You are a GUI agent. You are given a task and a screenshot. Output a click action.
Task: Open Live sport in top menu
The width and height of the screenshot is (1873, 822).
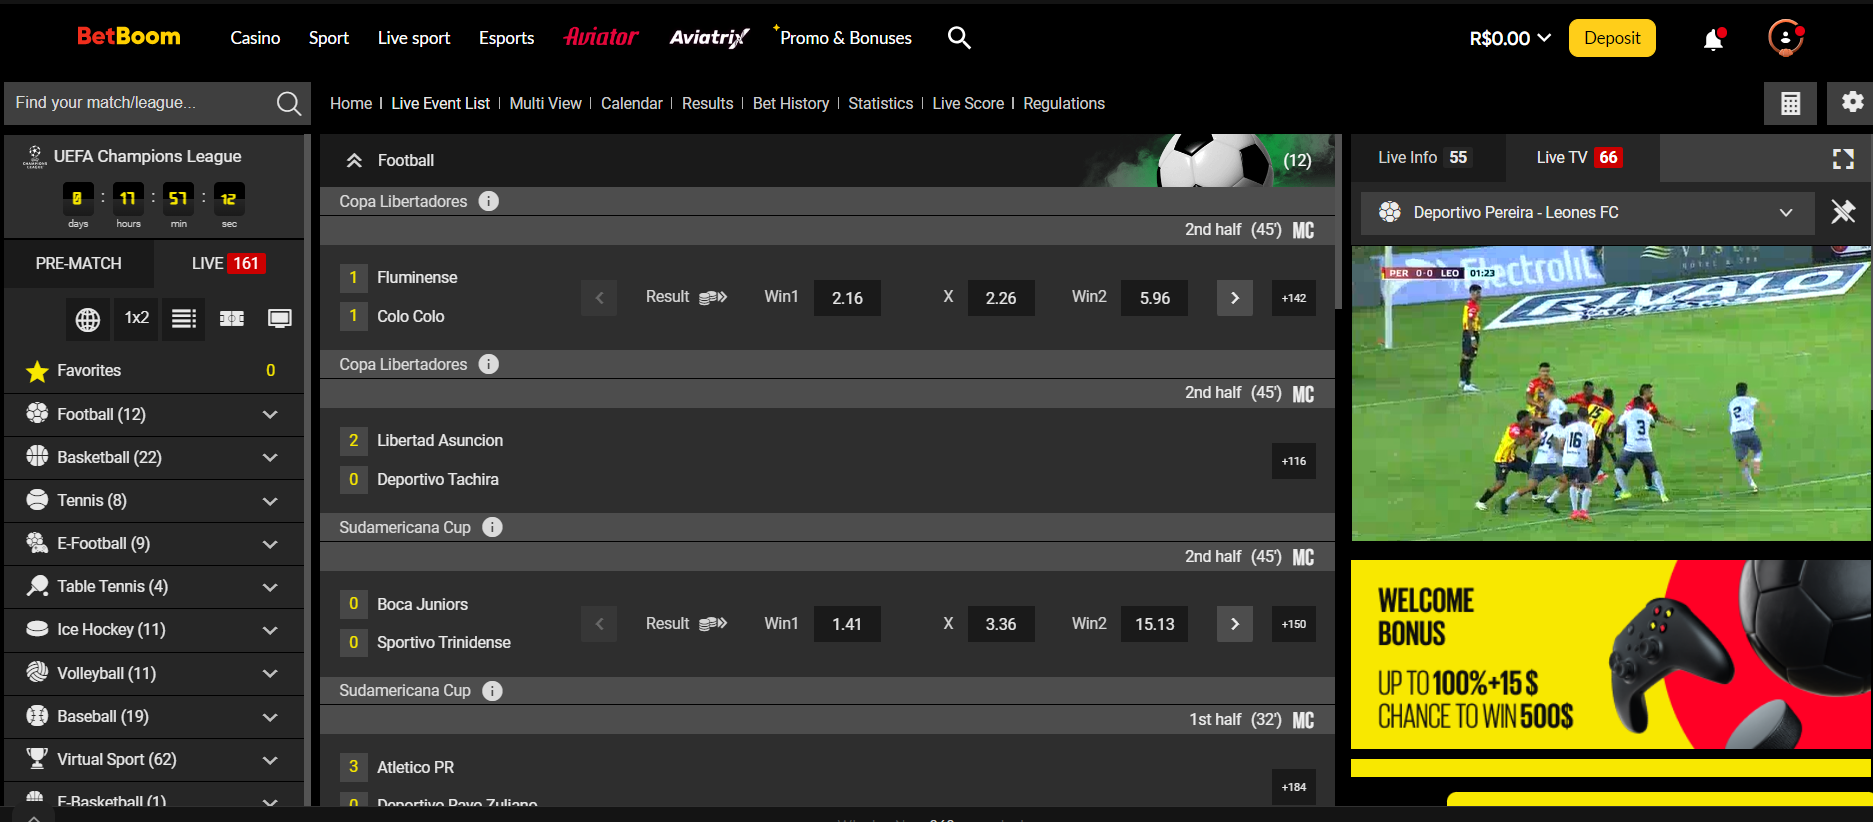[x=414, y=38]
